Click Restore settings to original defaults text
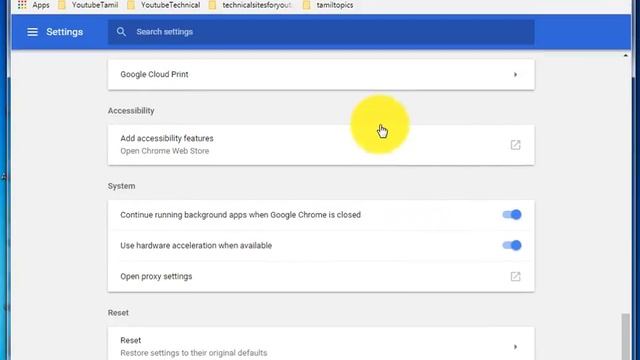 tap(193, 353)
